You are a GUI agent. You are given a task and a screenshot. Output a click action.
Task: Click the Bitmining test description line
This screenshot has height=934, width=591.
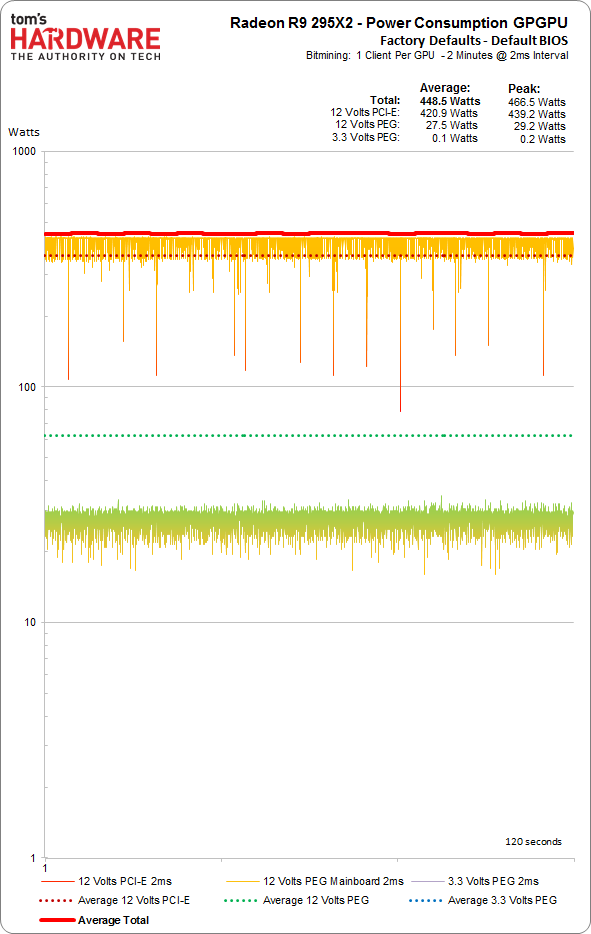point(437,55)
